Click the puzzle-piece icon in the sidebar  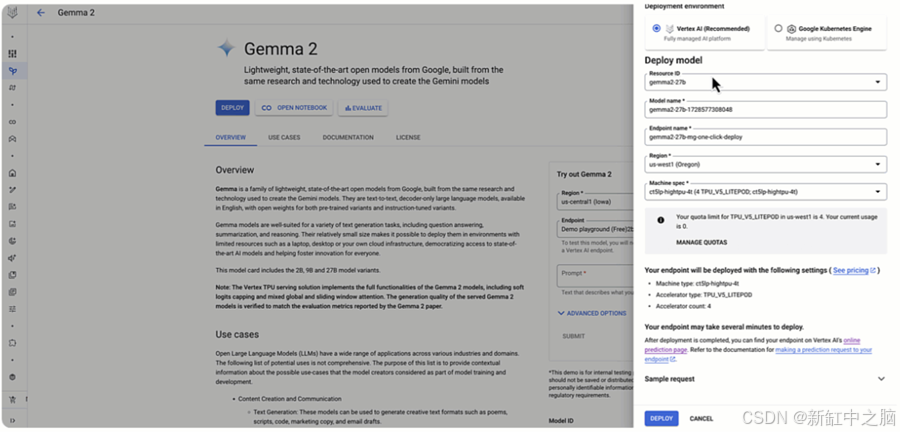(x=13, y=343)
